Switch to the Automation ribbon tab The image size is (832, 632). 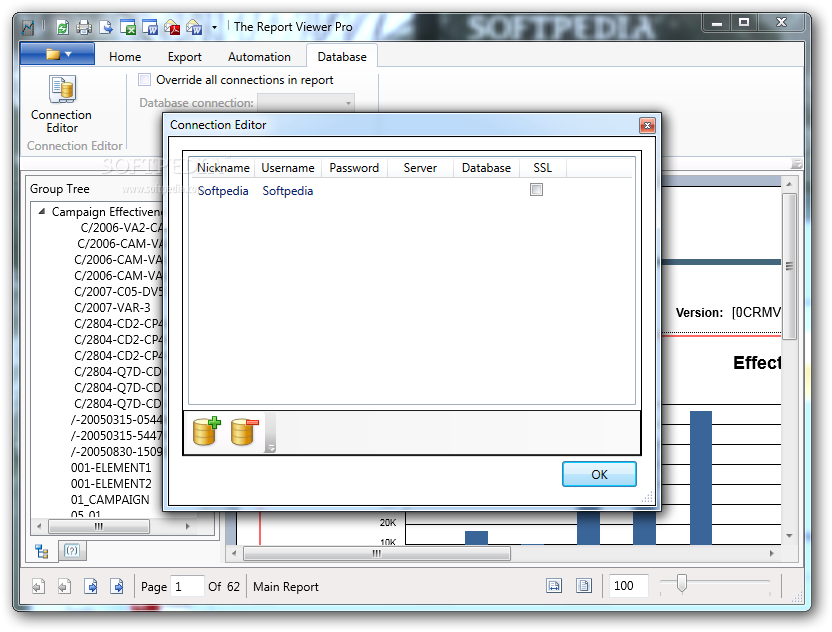tap(259, 57)
